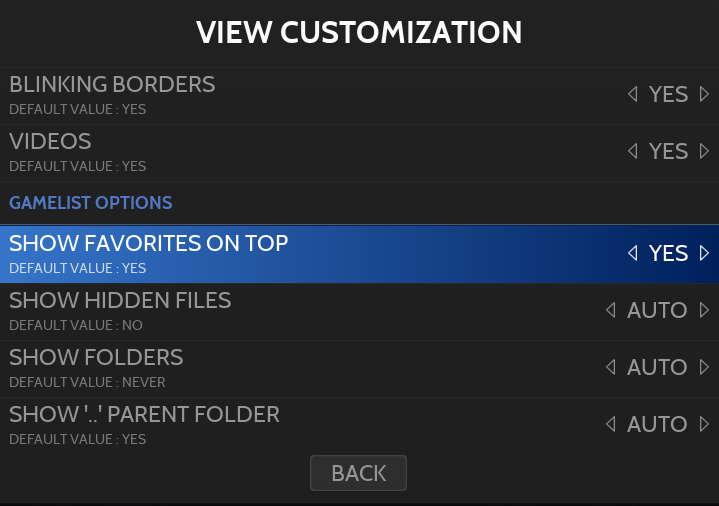Screen dimensions: 719x506
Task: Toggle Blinking Borders YES value
Action: 668,95
